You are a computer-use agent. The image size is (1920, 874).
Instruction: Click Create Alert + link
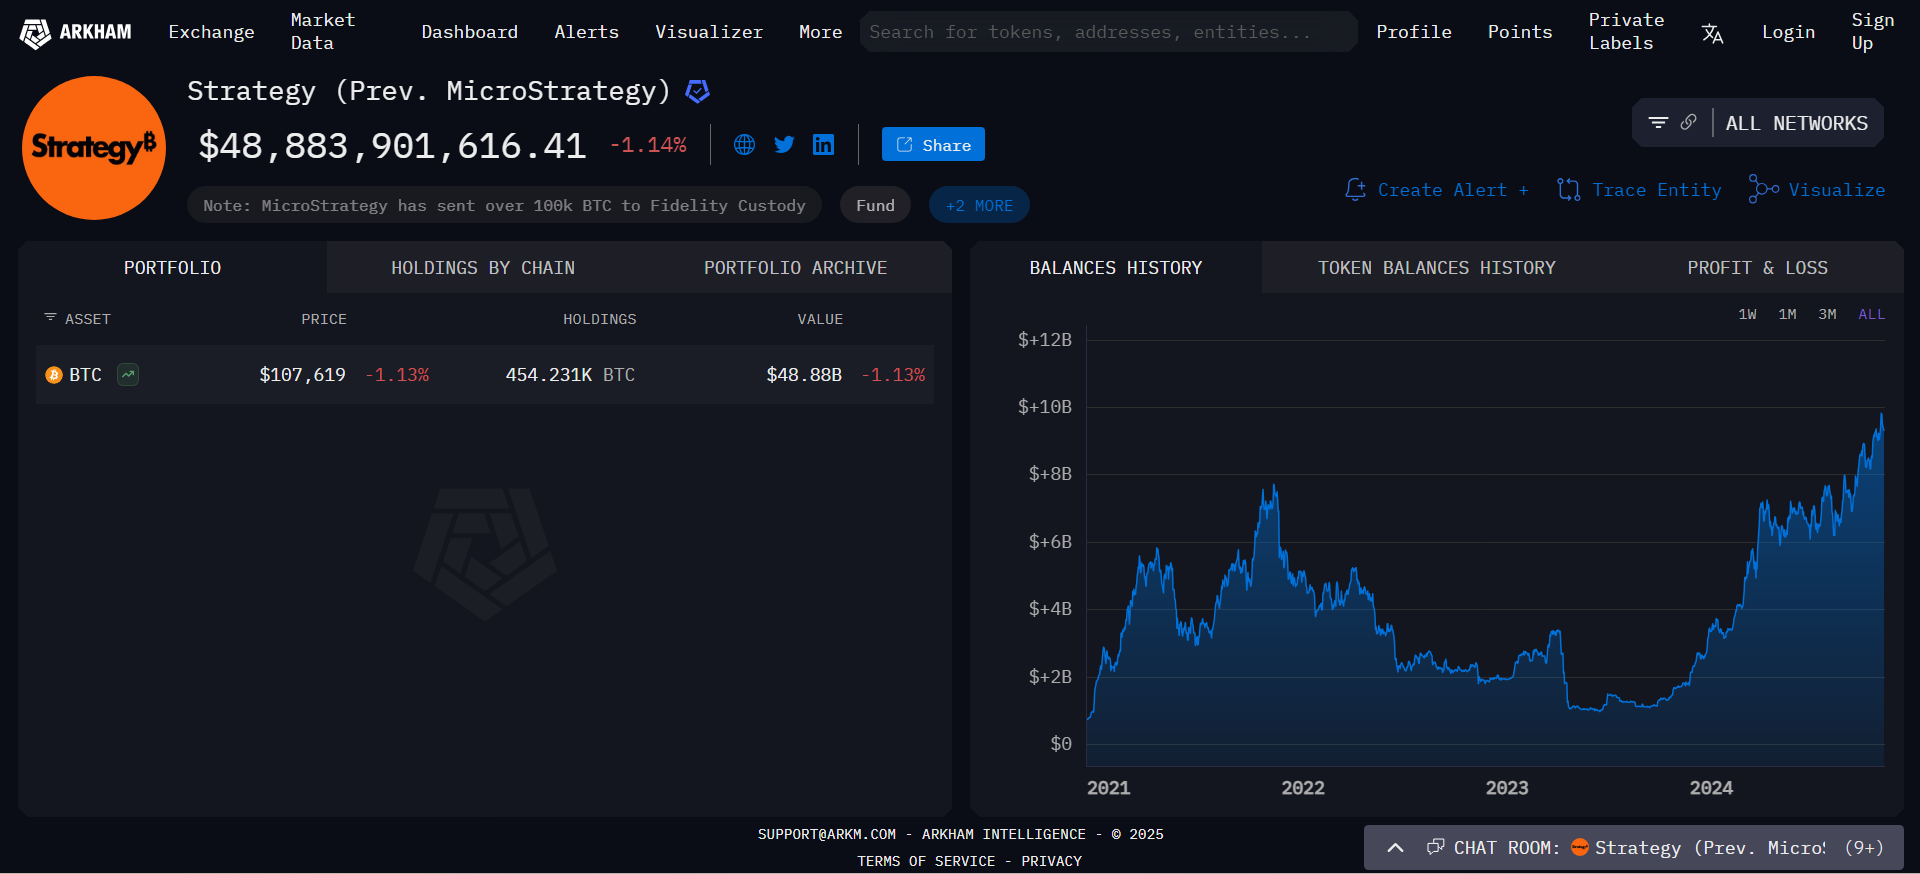[x=1437, y=190]
